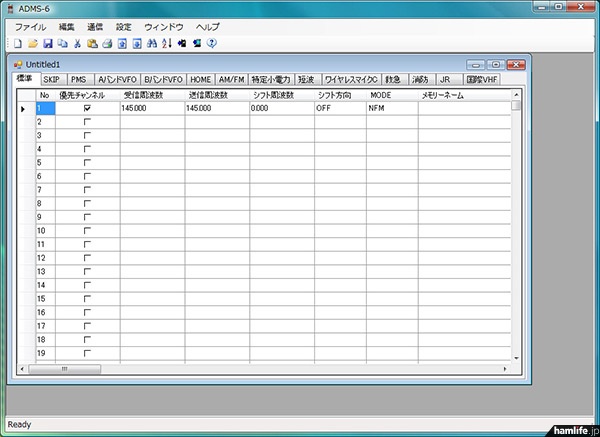Tick the priority channel checkbox in row 10
Screen dimensions: 600x437
[87, 230]
